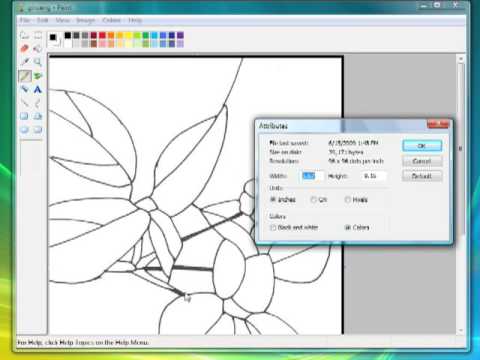Pick the bright yellow color swatch
This screenshot has width=480, height=360.
tap(128, 35)
